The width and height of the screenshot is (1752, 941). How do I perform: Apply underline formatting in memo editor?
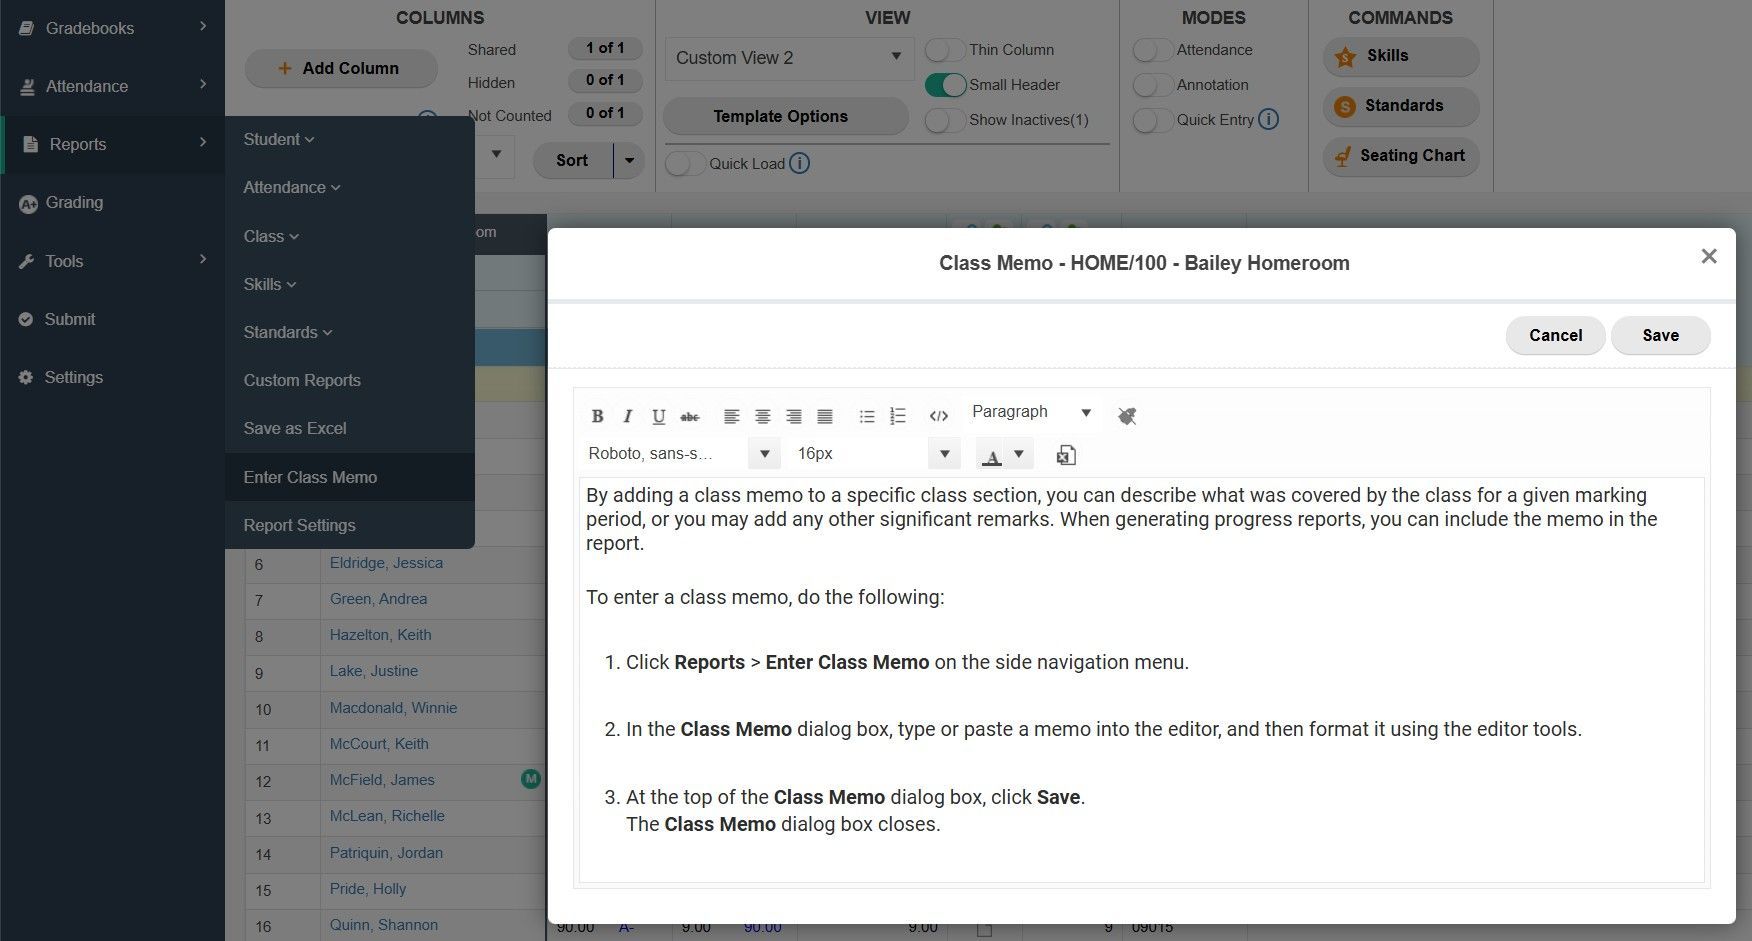tap(658, 416)
